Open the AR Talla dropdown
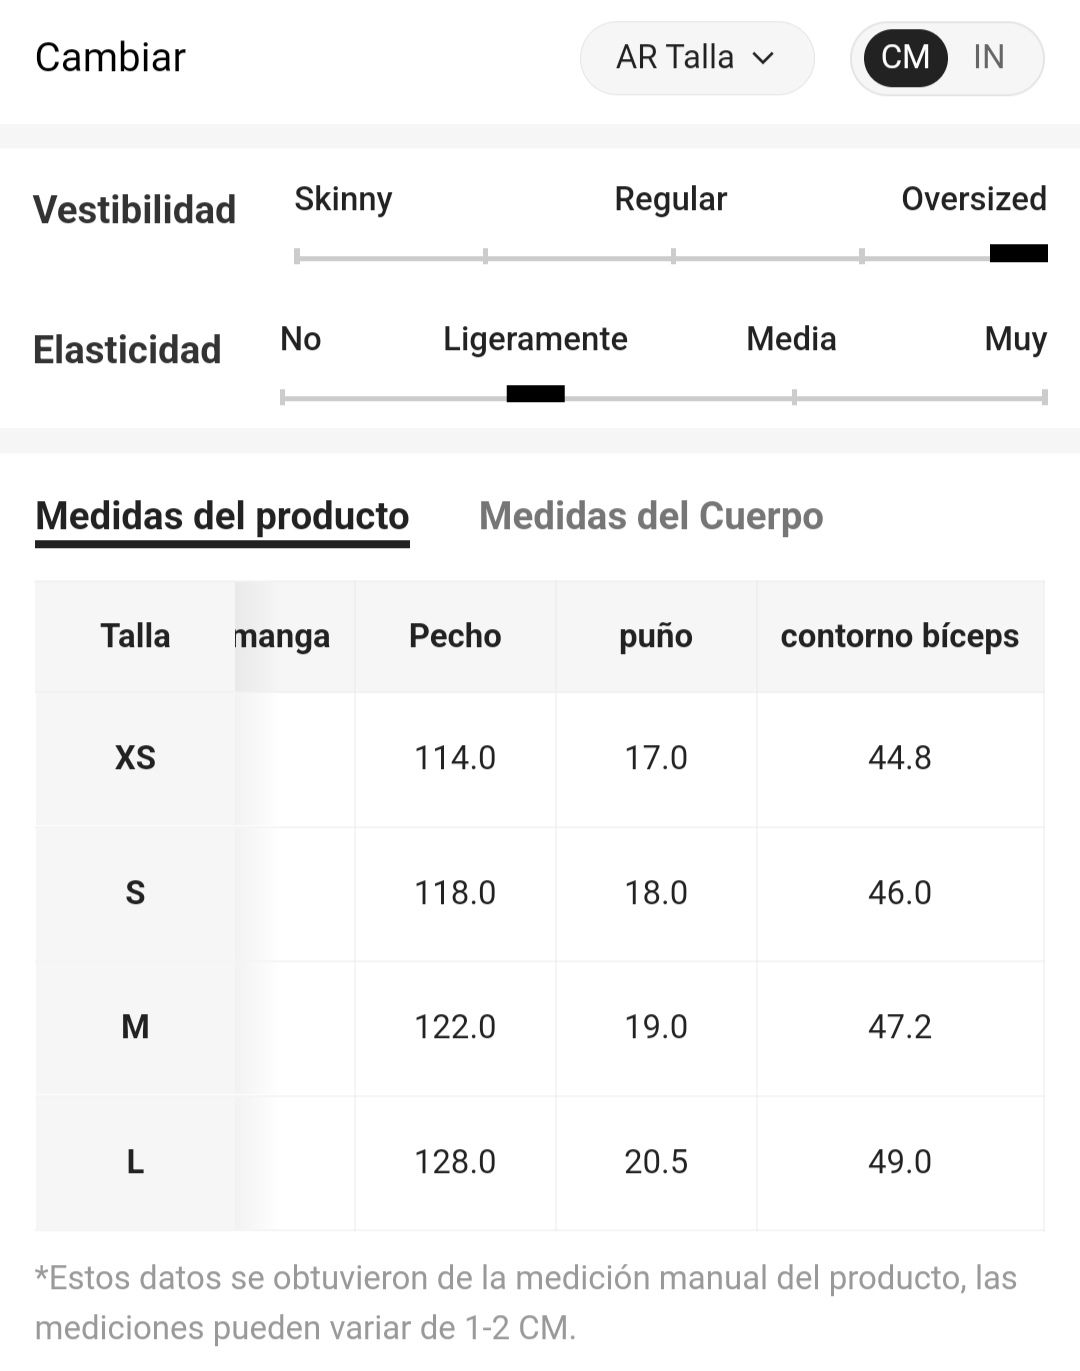The image size is (1080, 1371). click(x=697, y=58)
